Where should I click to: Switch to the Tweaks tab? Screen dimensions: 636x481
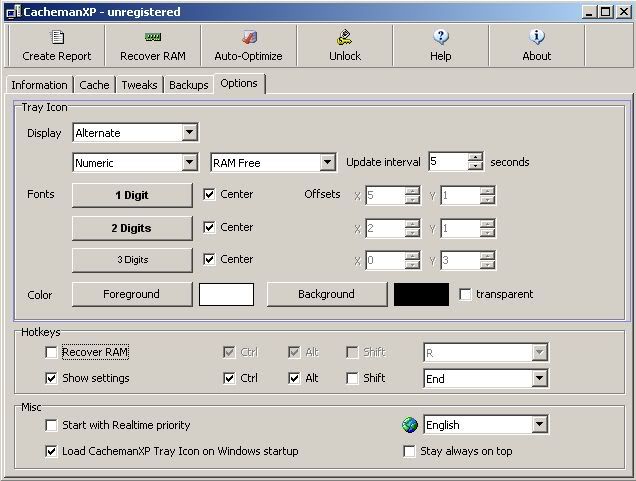click(x=139, y=85)
